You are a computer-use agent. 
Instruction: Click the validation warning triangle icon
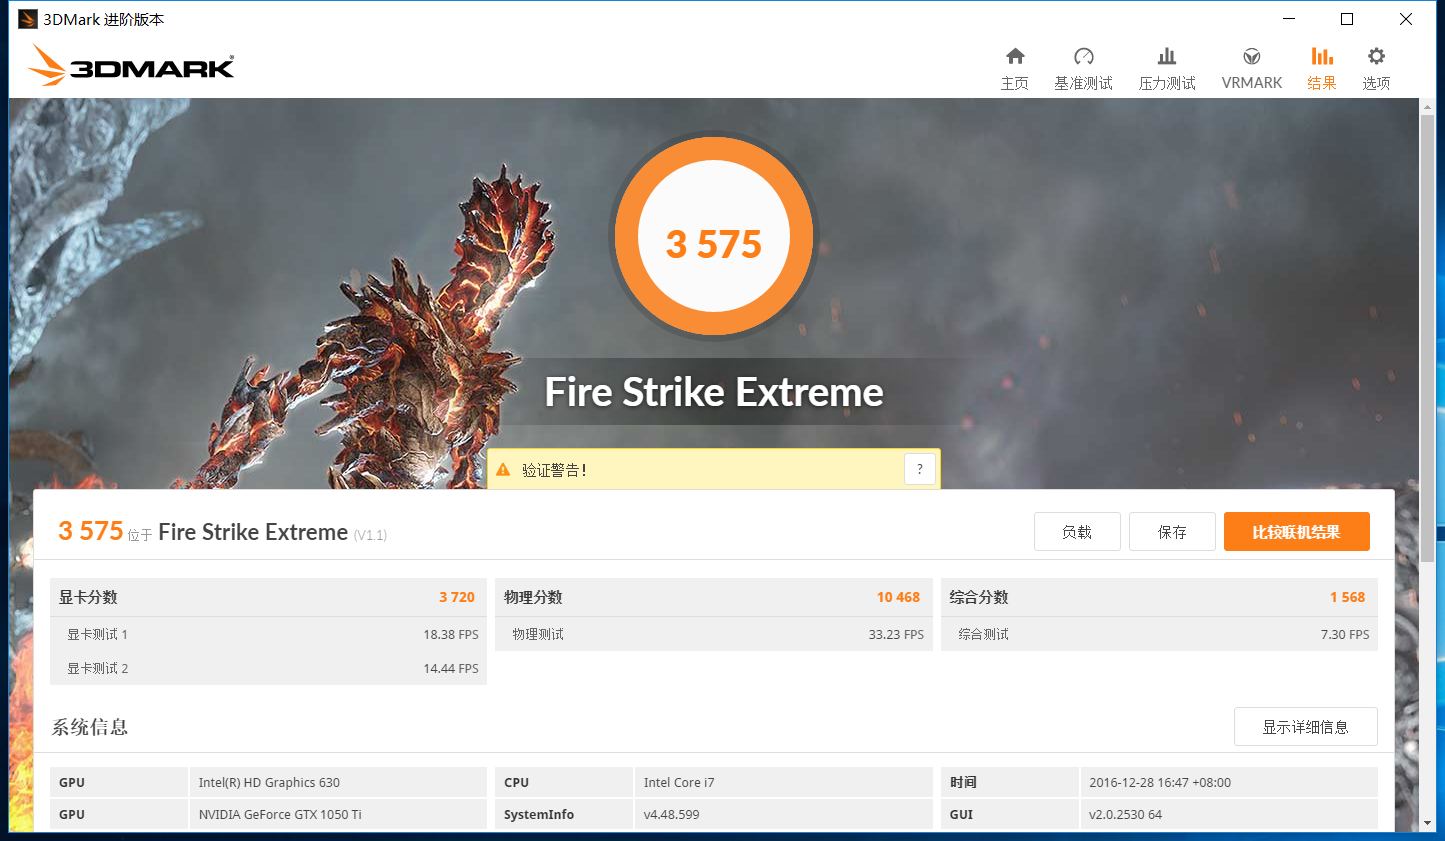click(x=503, y=469)
